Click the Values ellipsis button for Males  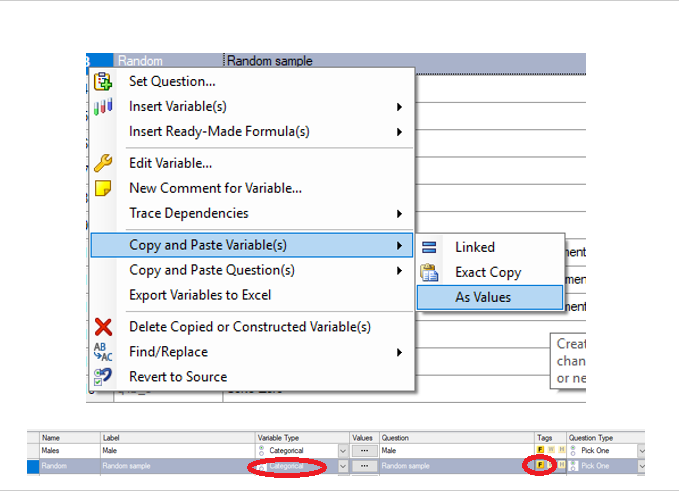coord(364,451)
